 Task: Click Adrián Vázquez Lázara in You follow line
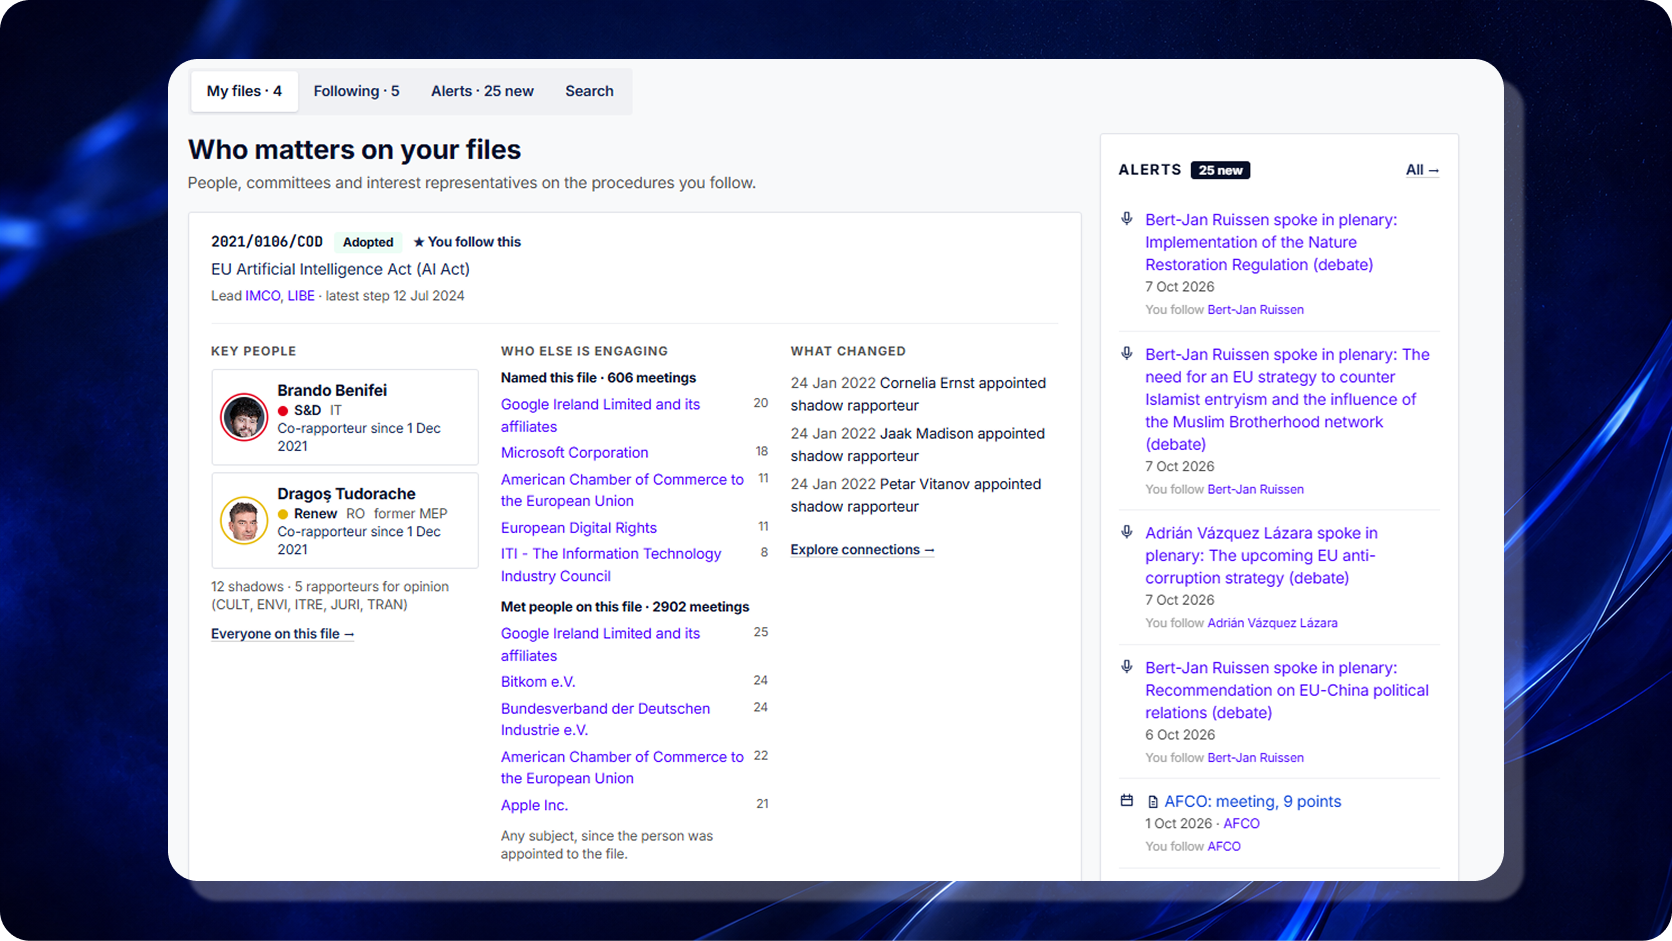[1272, 623]
